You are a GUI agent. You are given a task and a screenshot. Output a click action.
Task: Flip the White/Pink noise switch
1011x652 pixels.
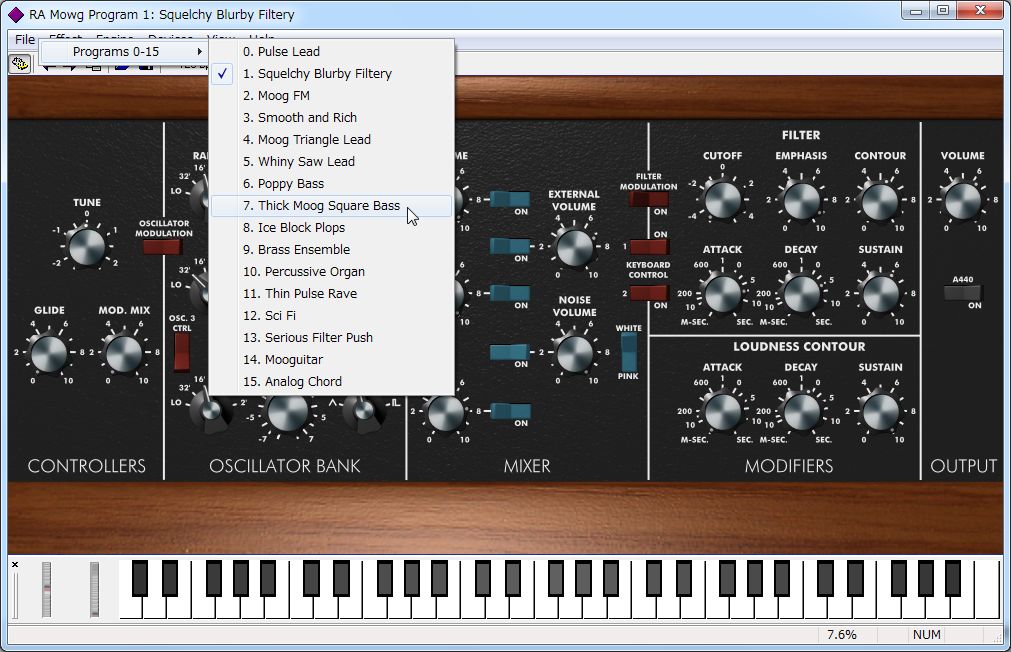click(628, 352)
